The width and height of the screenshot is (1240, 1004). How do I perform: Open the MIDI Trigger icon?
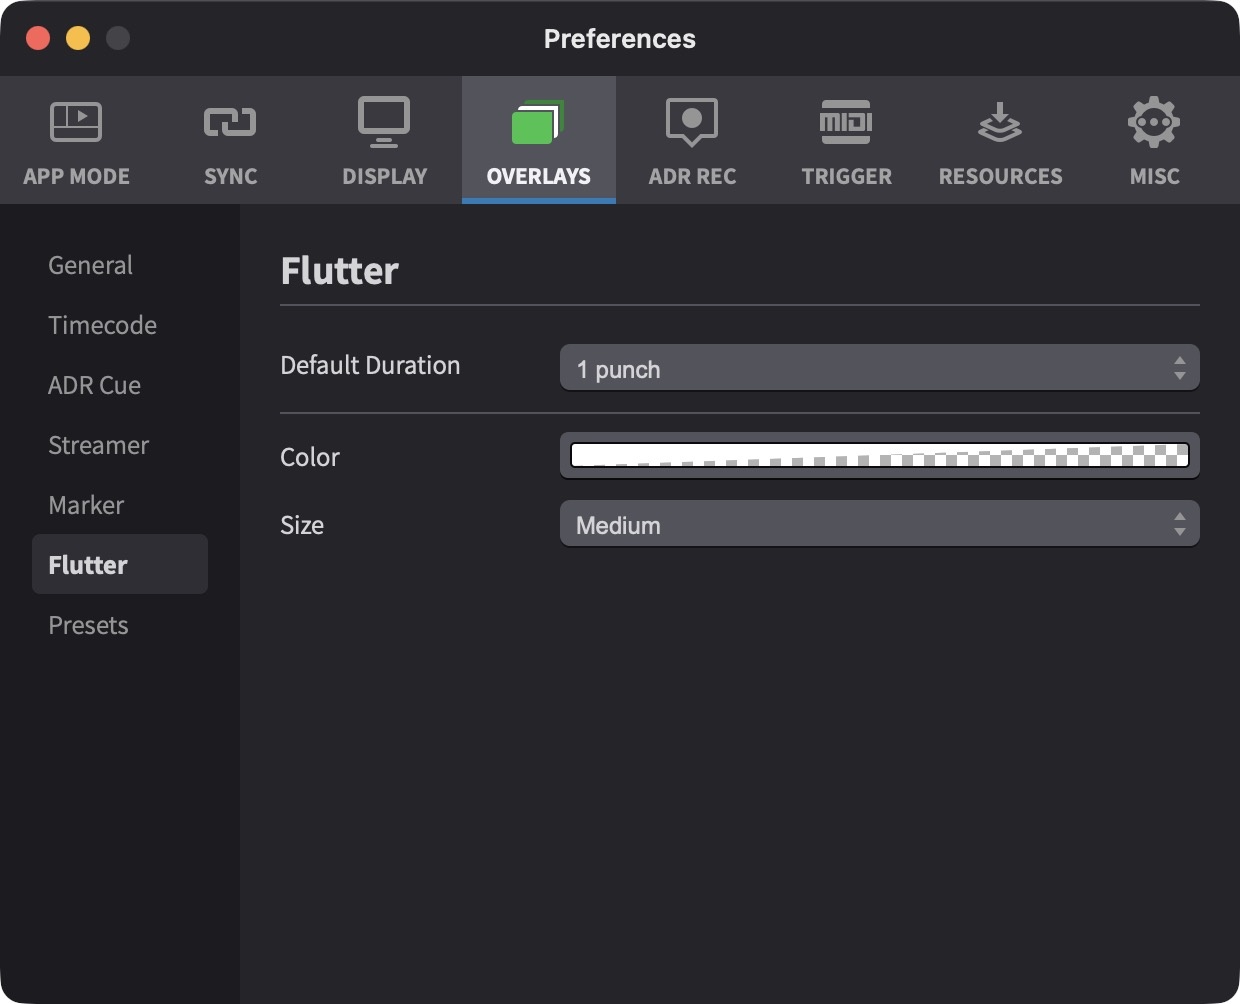tap(846, 122)
